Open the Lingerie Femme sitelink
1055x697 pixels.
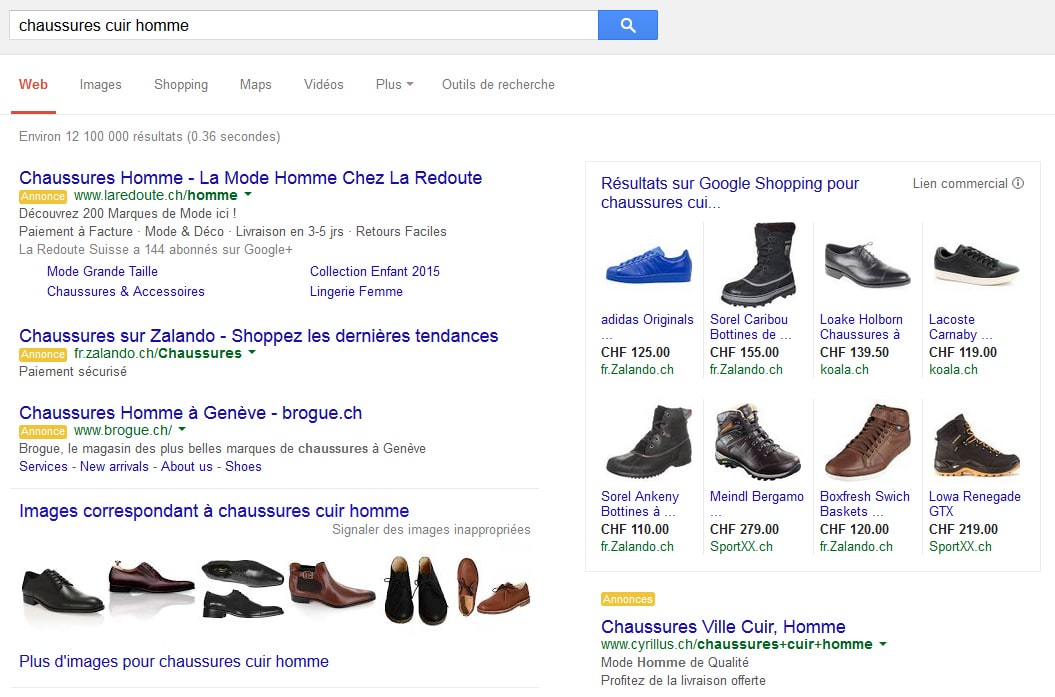click(357, 291)
